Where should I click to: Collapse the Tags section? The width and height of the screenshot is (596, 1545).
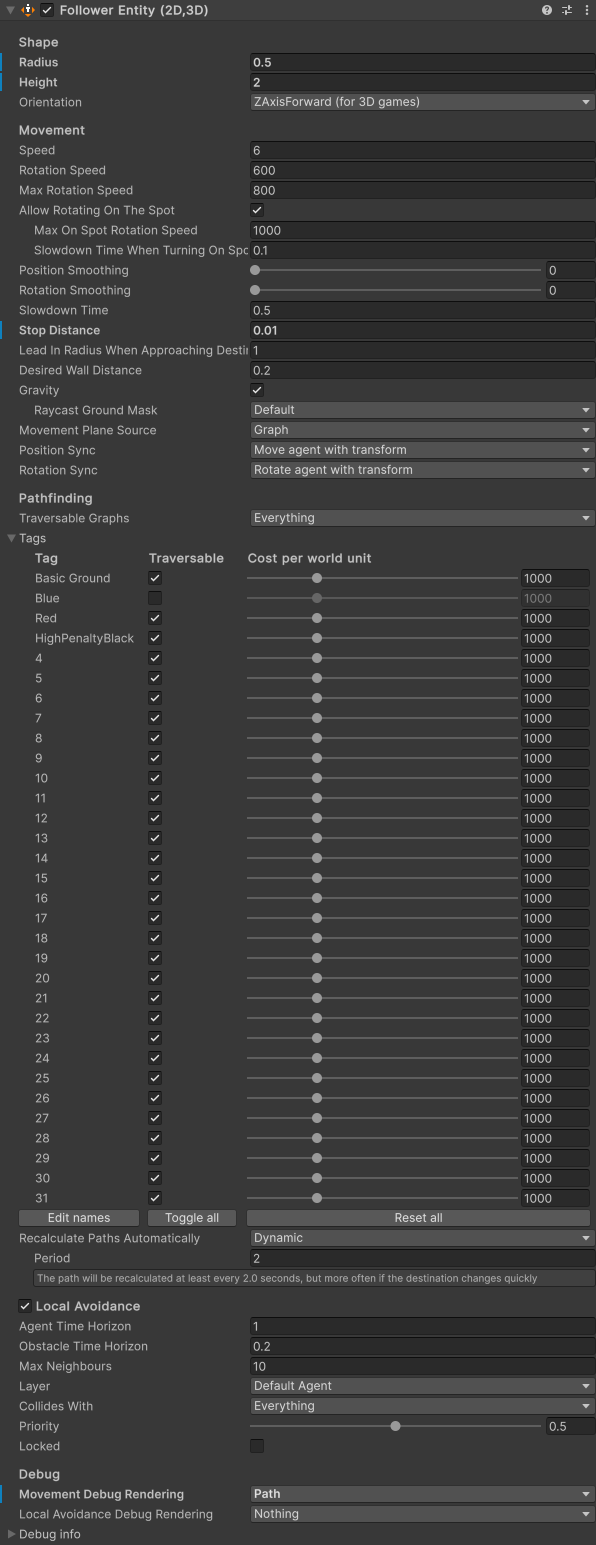tap(11, 538)
